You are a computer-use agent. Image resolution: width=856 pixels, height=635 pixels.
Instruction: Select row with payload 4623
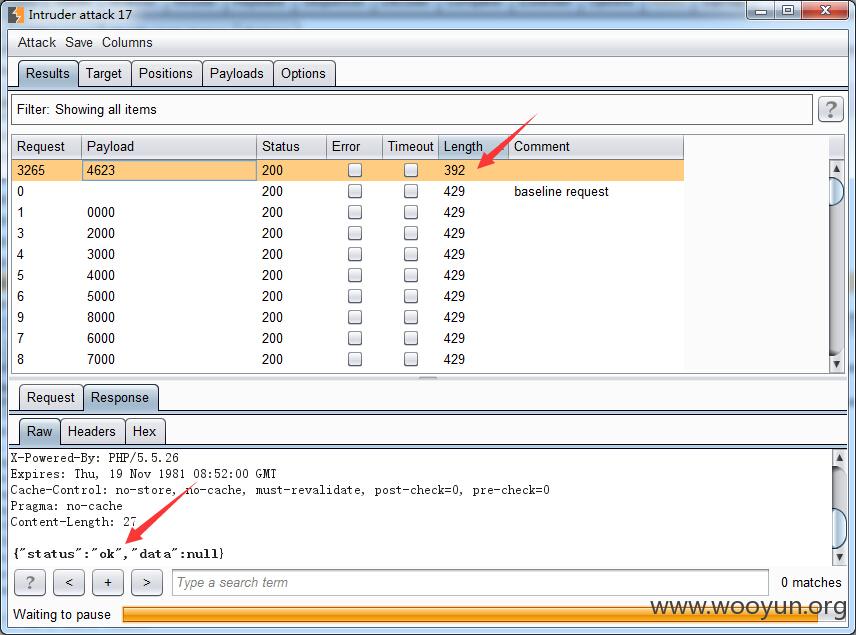(347, 170)
